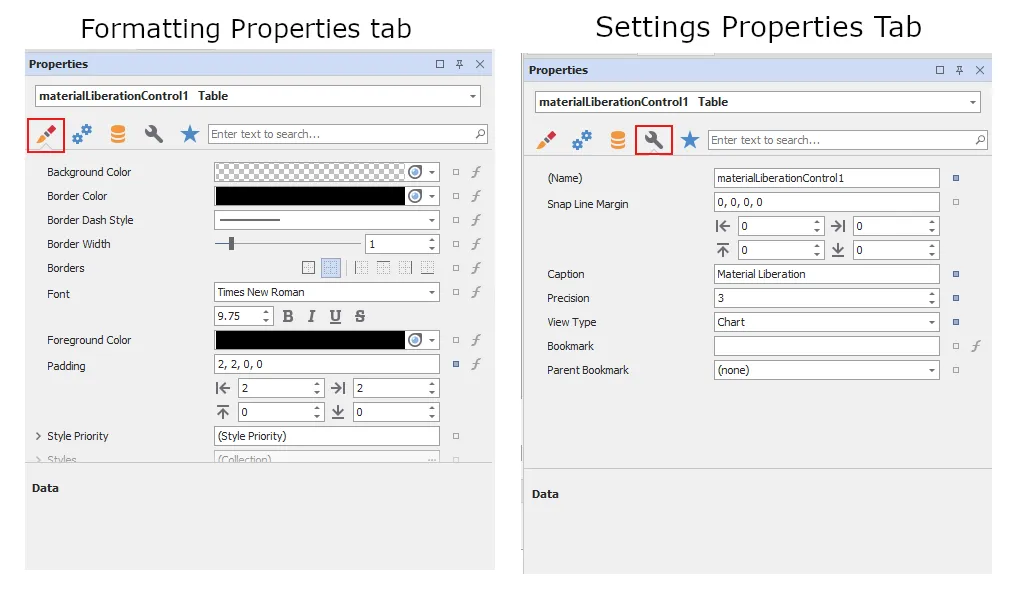This screenshot has width=1020, height=603.
Task: Click Precision property marker square
Action: click(956, 298)
